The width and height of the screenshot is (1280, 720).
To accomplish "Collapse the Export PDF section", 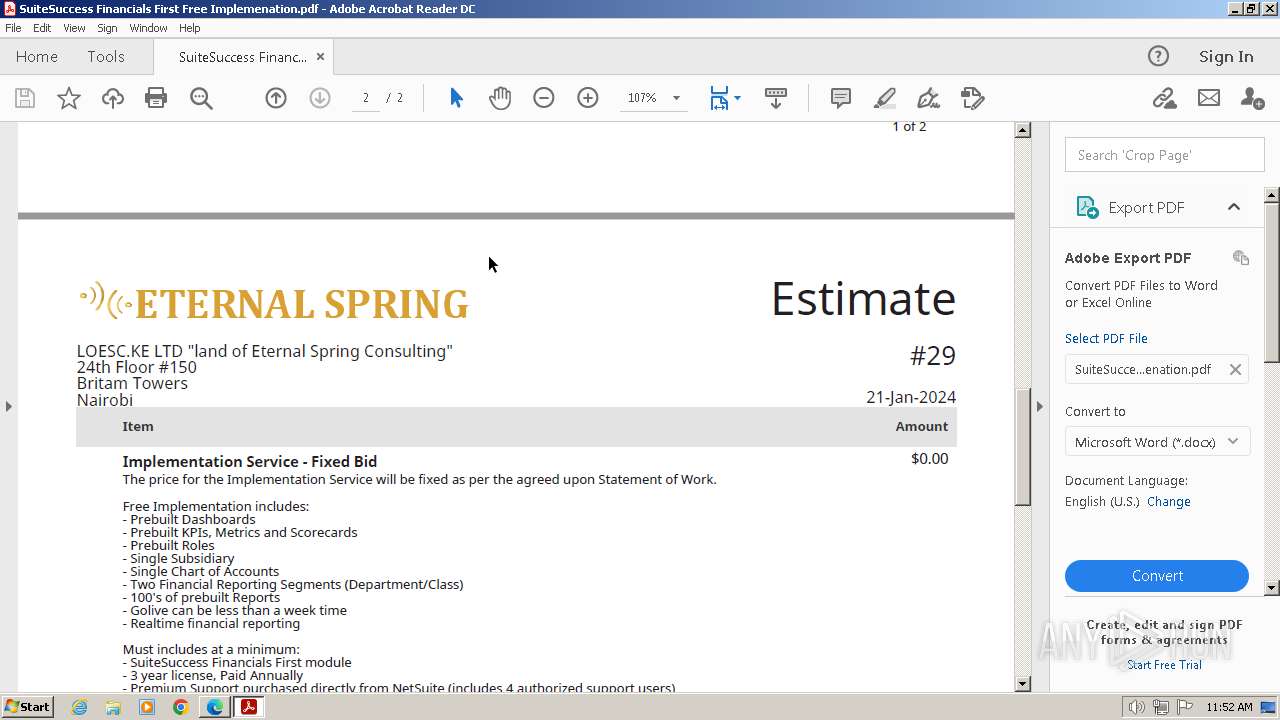I will click(x=1233, y=207).
